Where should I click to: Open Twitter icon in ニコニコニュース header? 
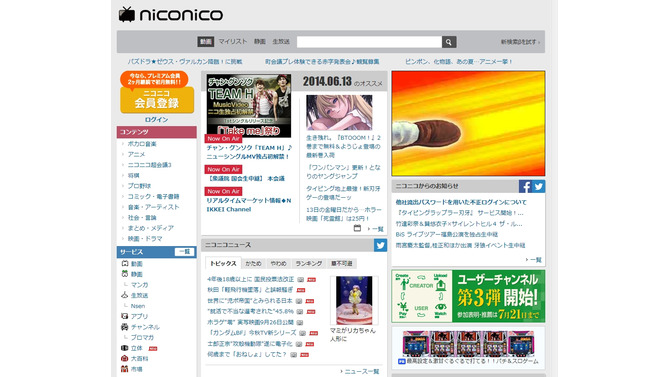[380, 245]
